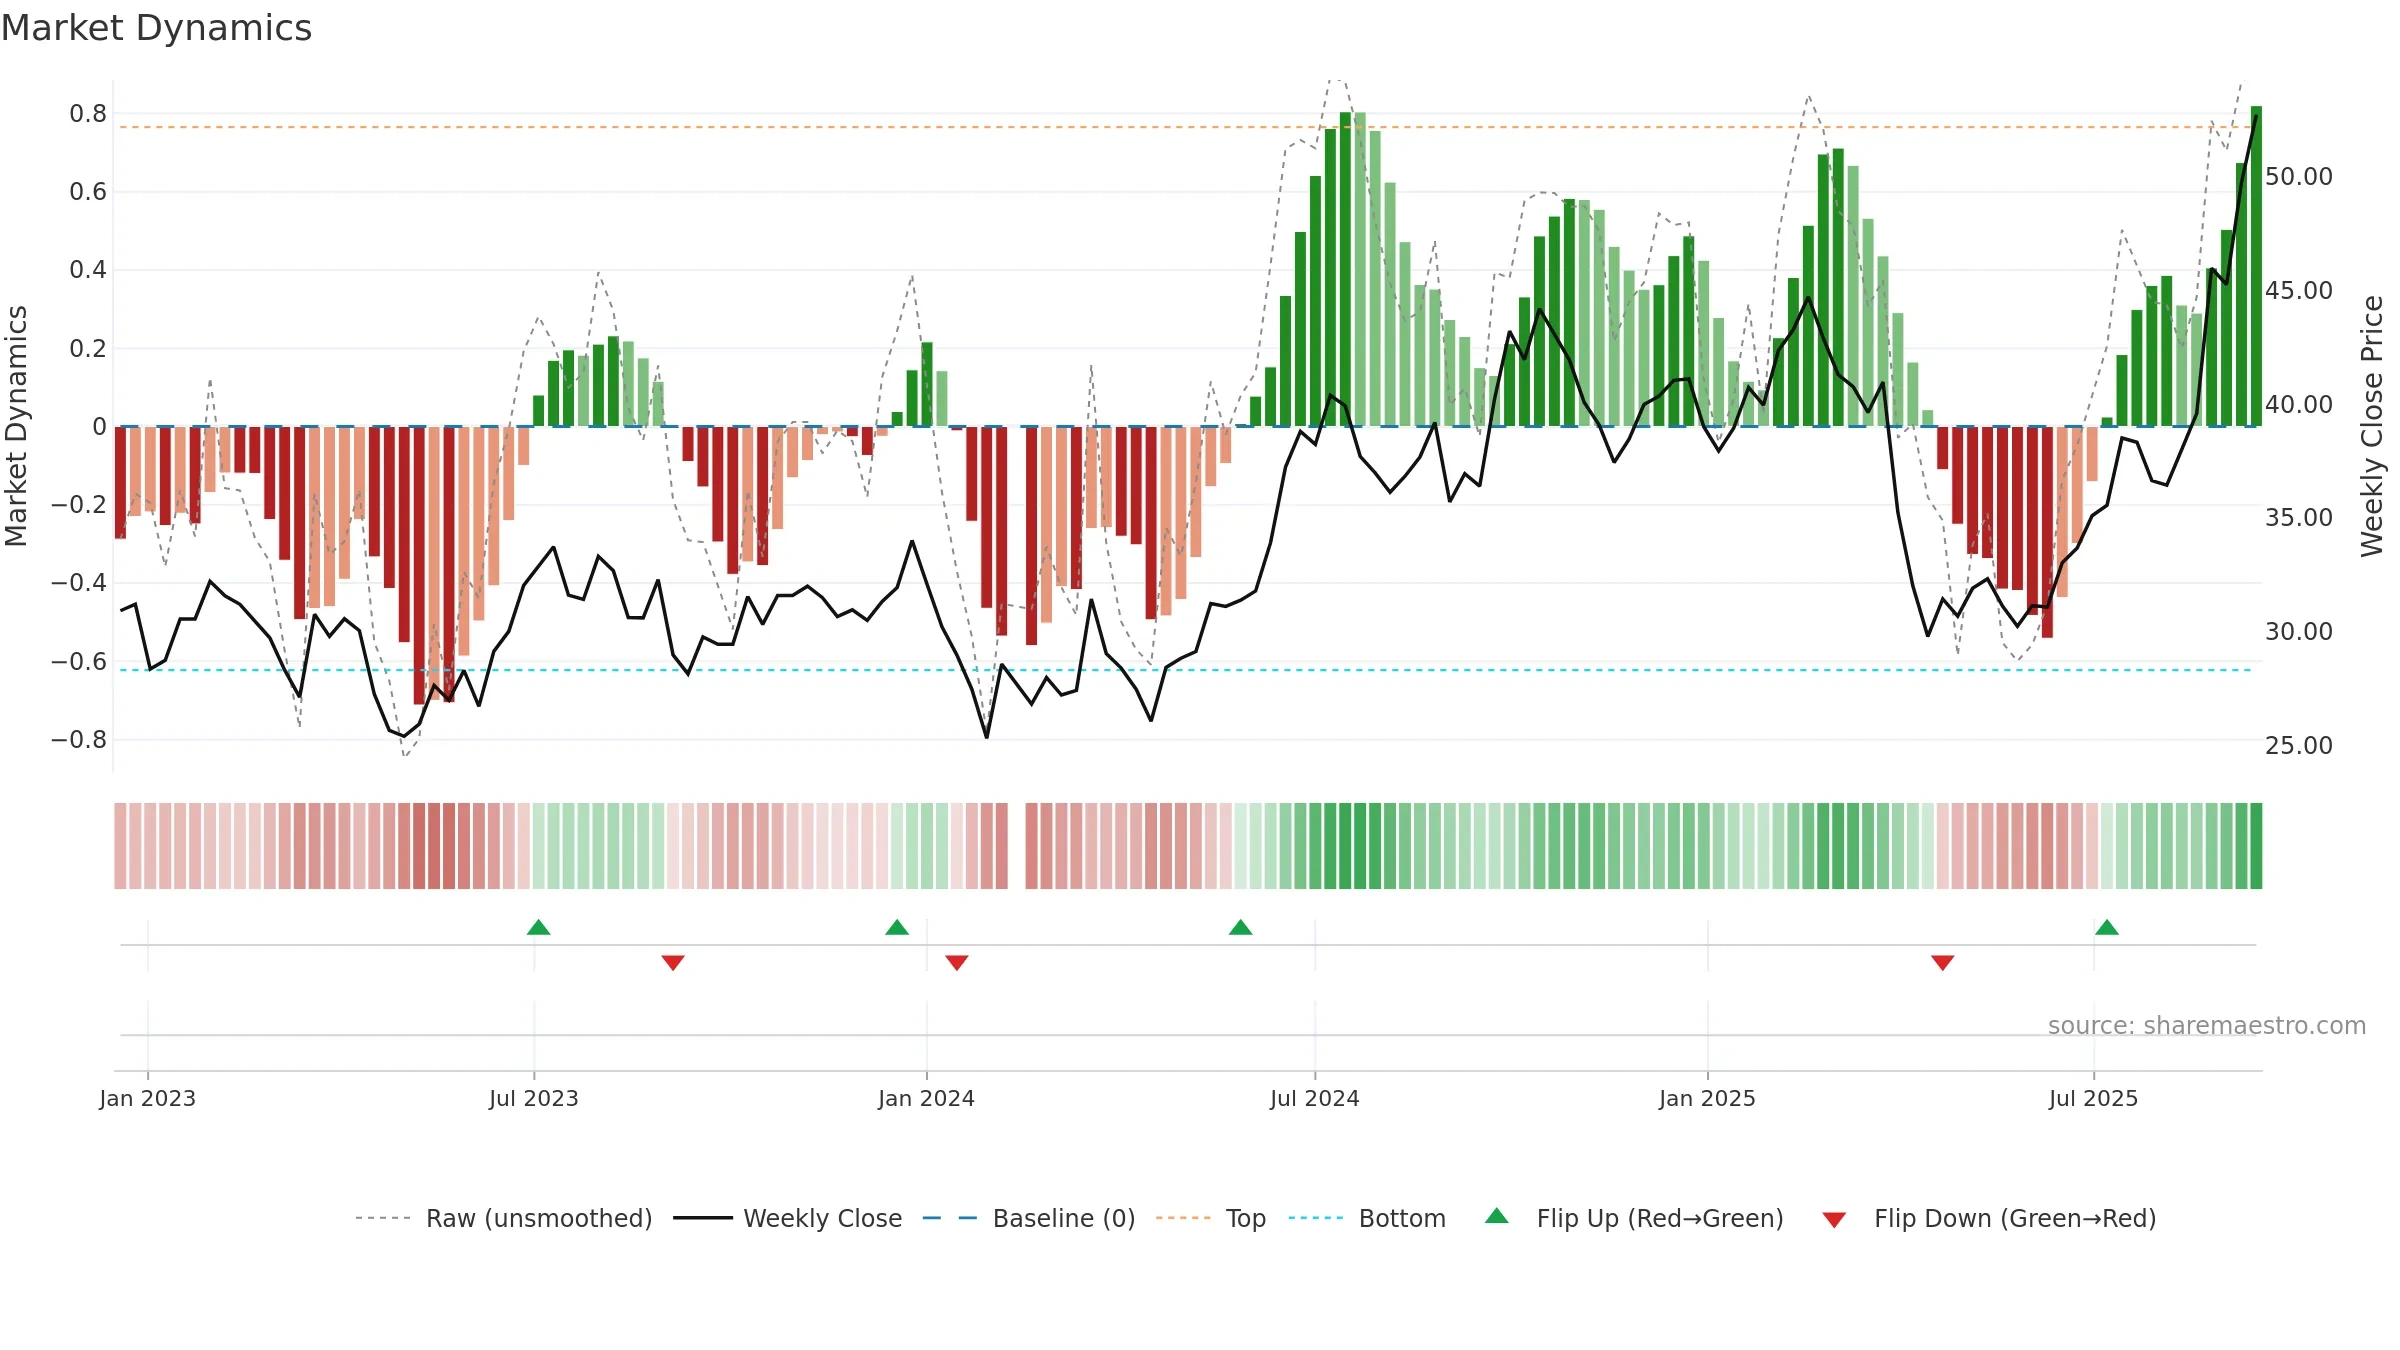The width and height of the screenshot is (2400, 1350).
Task: Click the Jan 2025 x-axis label
Action: (x=1708, y=1098)
